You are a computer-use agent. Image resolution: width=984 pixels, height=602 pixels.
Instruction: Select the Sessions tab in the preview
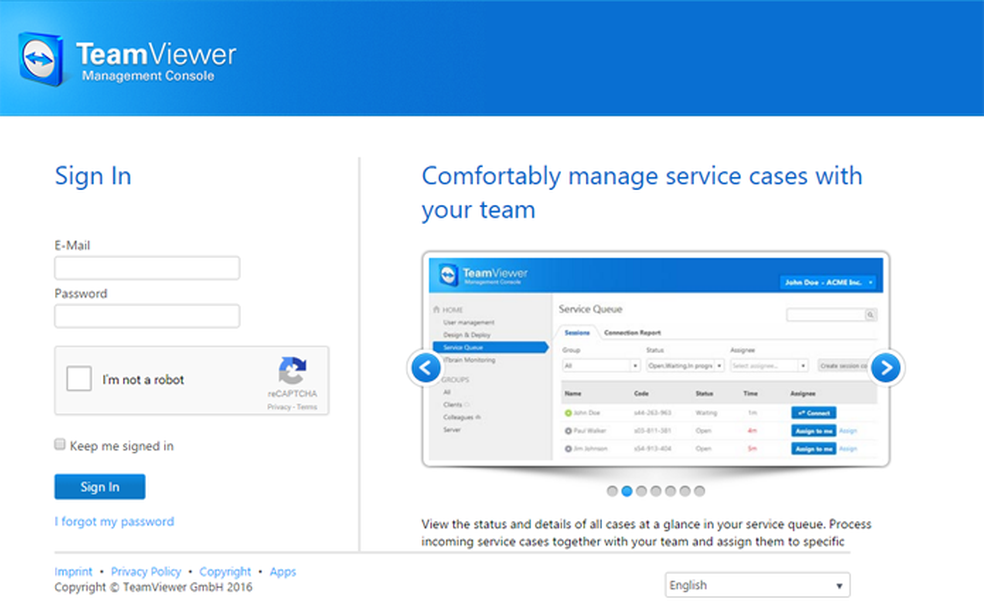[578, 331]
